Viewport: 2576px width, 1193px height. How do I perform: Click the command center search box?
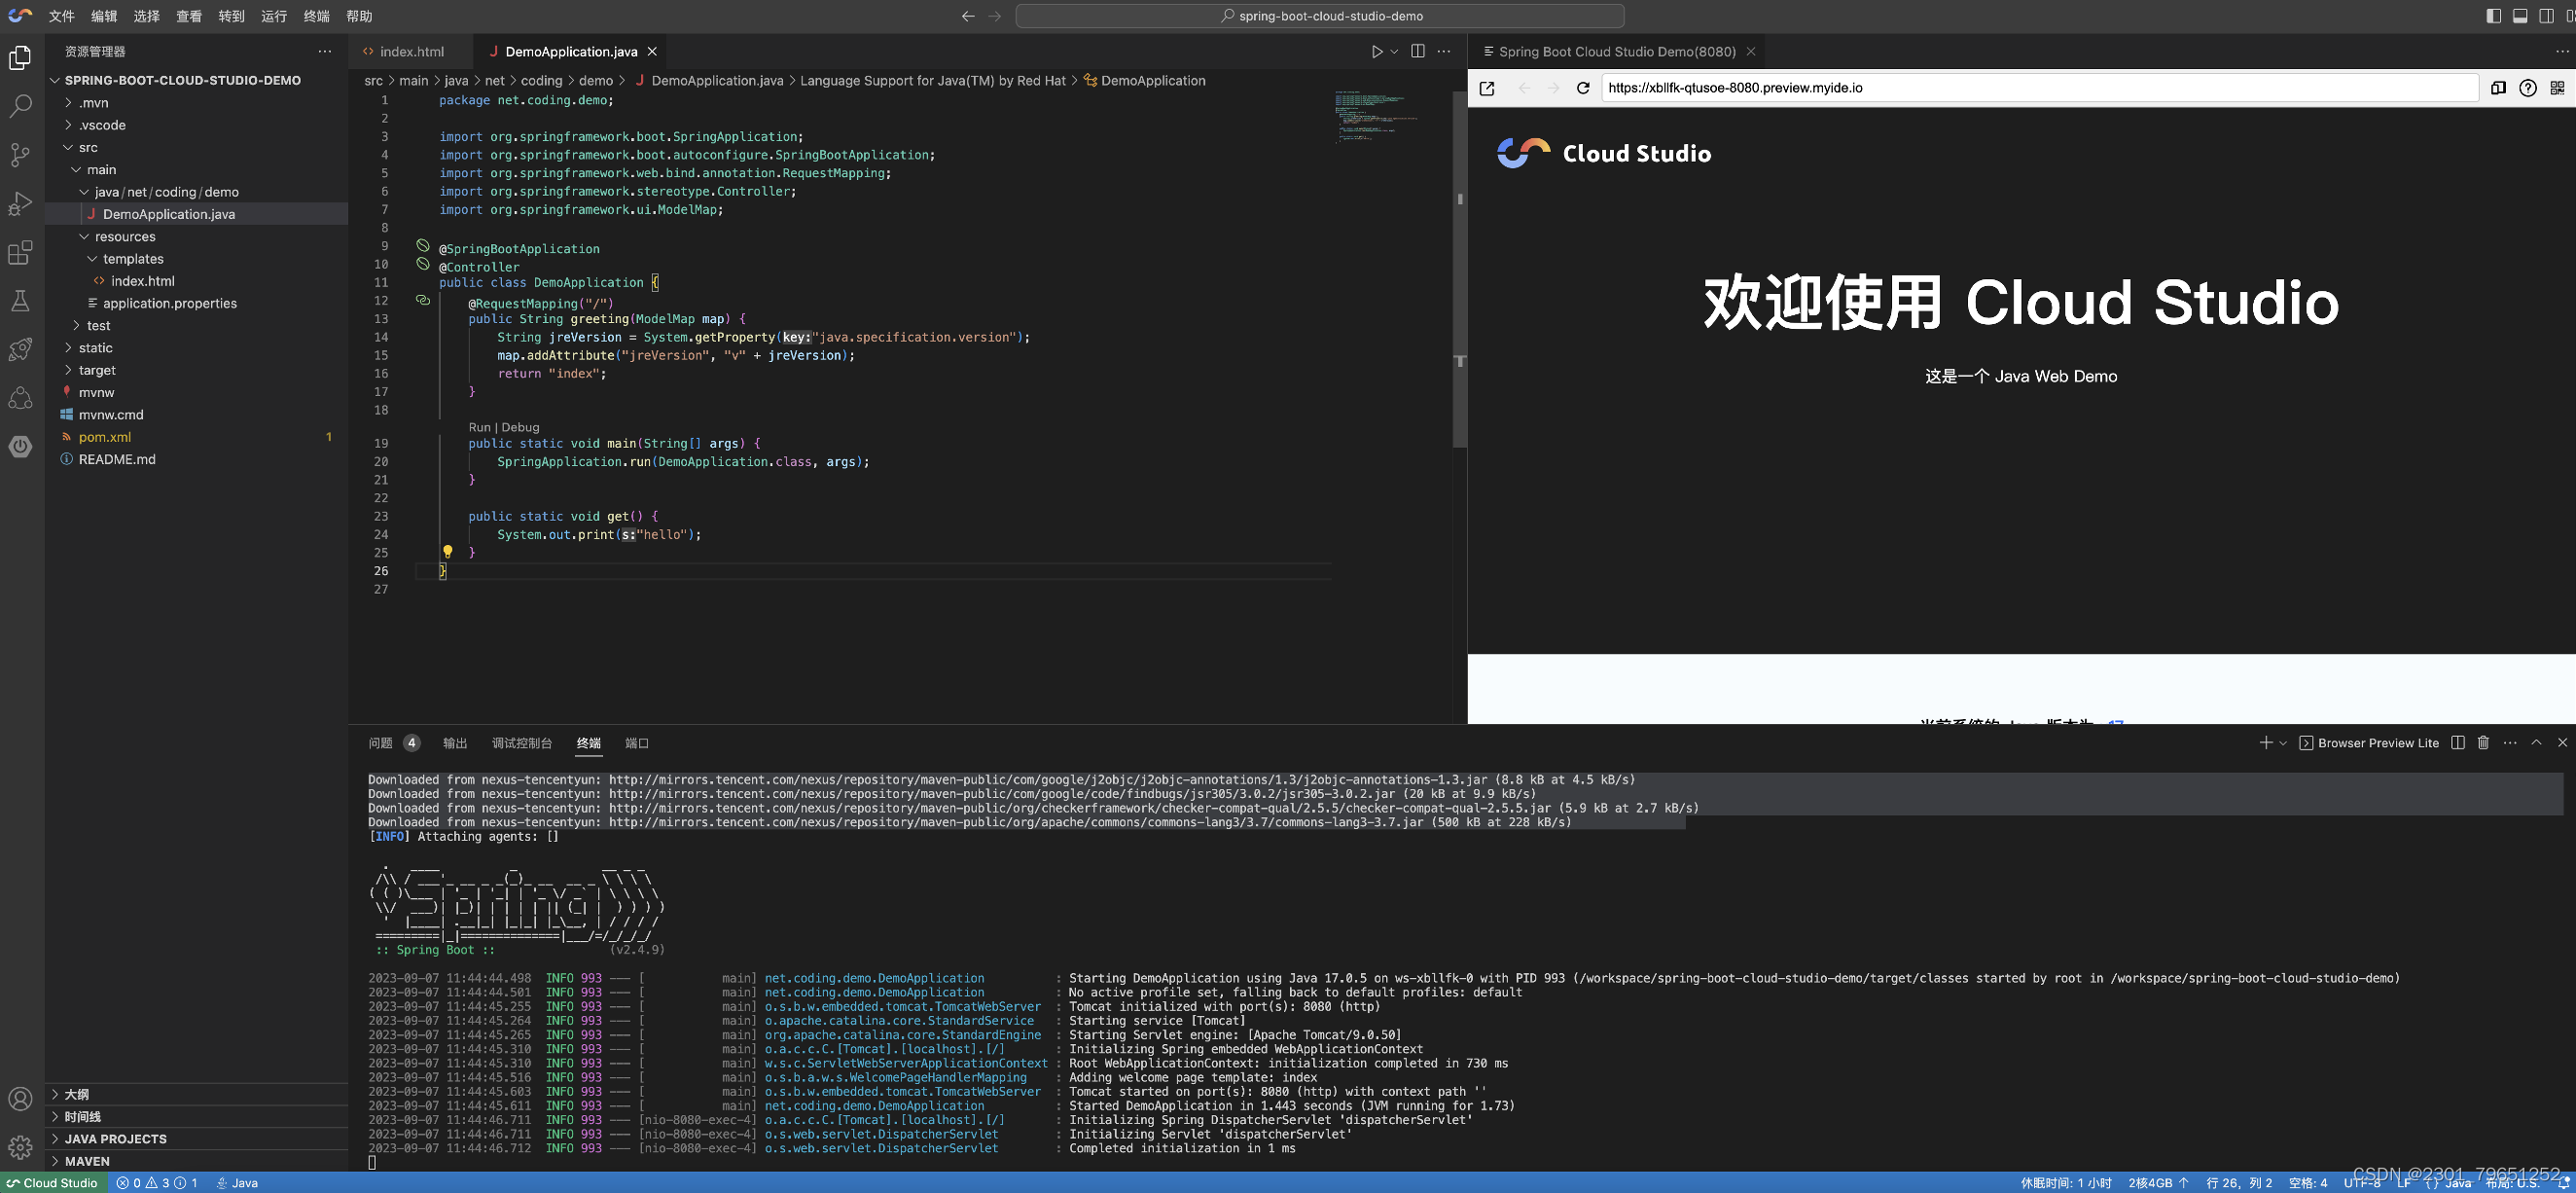click(1320, 16)
